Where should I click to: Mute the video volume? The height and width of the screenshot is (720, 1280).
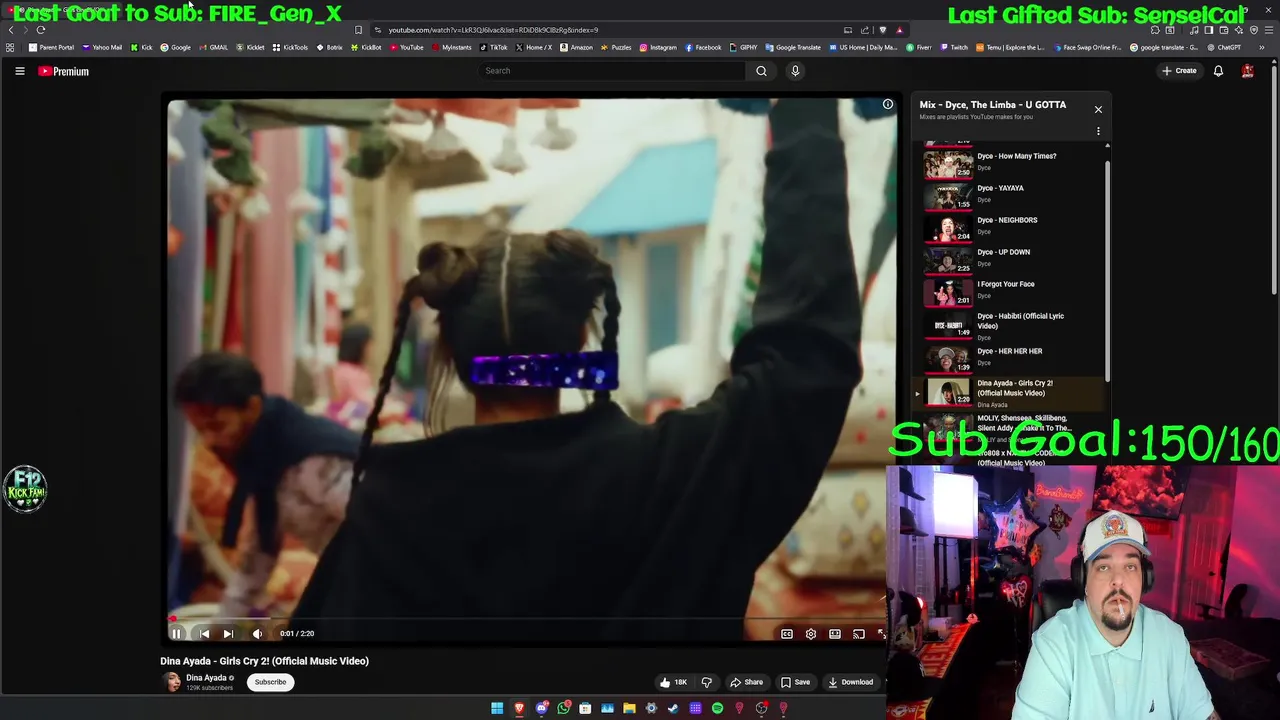pyautogui.click(x=257, y=633)
